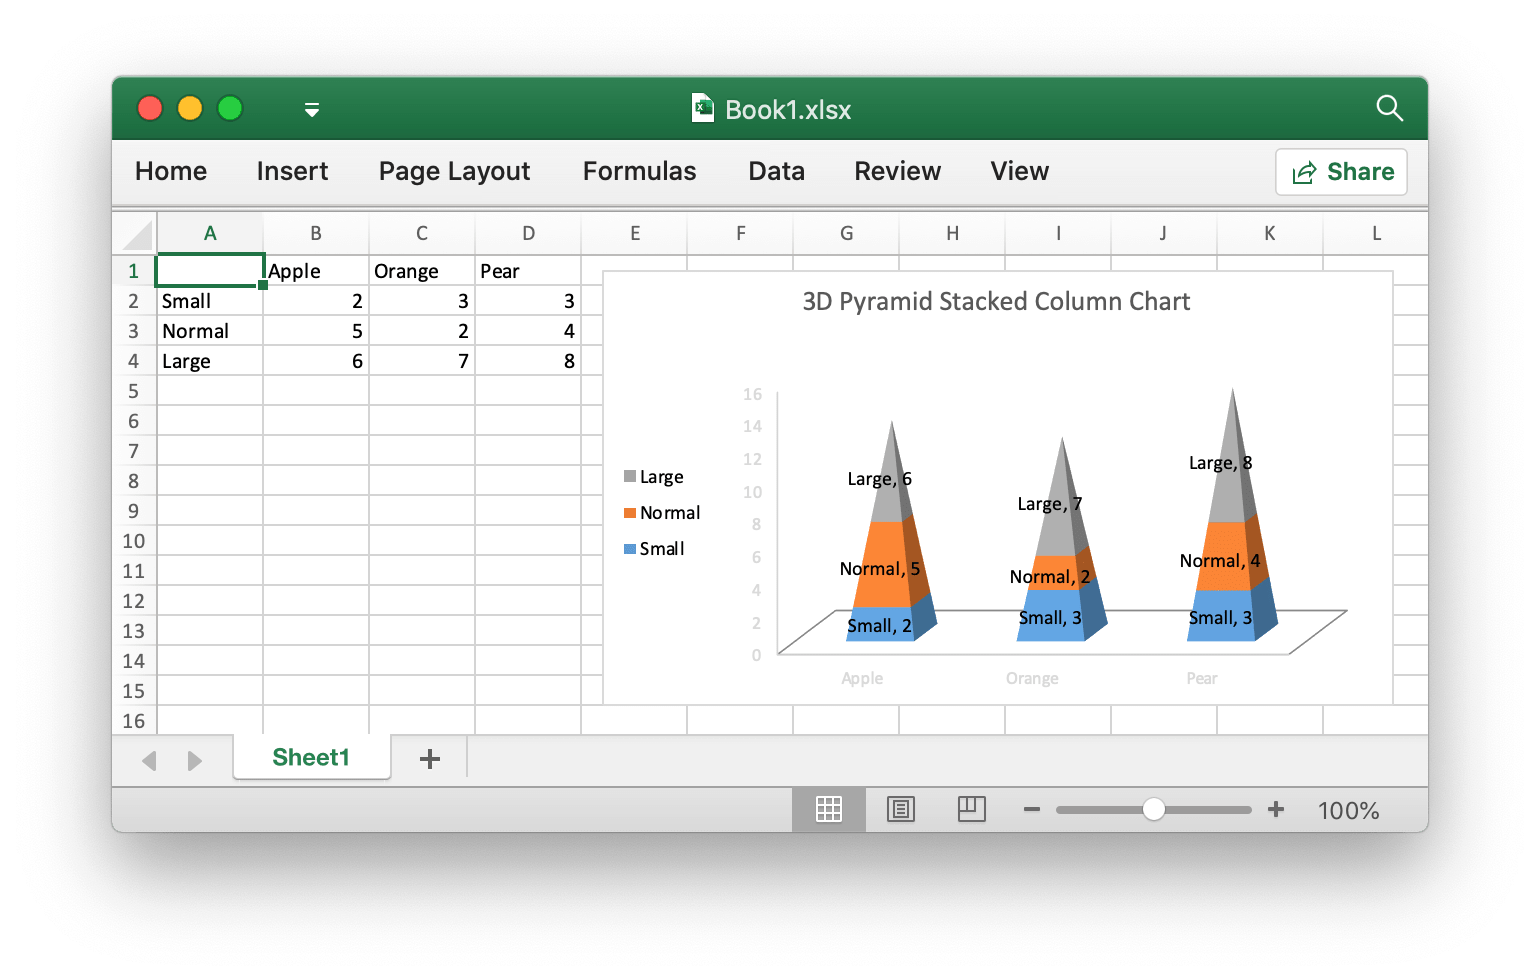This screenshot has height=980, width=1540.
Task: Select all cells using the corner triangle
Action: [x=136, y=233]
